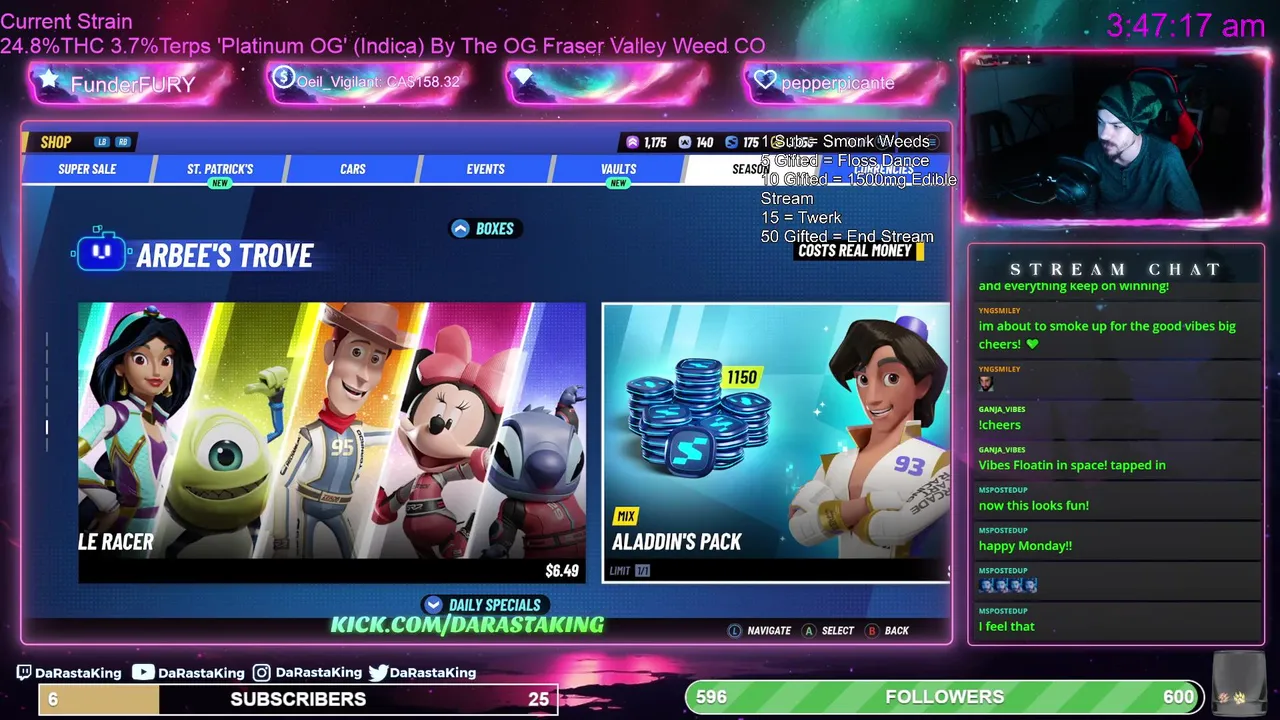Click 'now this looks fun!' chat message
Viewport: 1280px width, 720px height.
coord(1034,506)
